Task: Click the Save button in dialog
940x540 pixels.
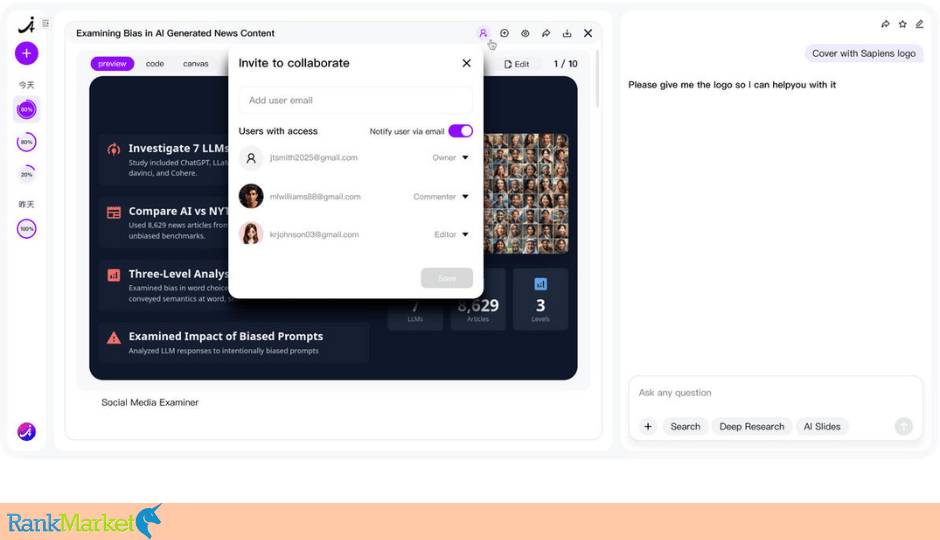Action: (x=447, y=278)
